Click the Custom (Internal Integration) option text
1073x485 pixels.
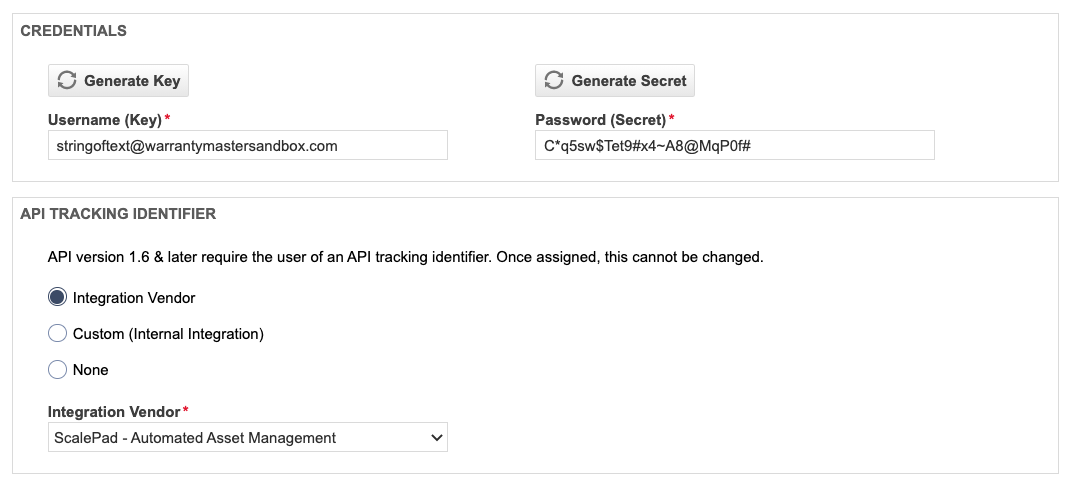click(168, 334)
